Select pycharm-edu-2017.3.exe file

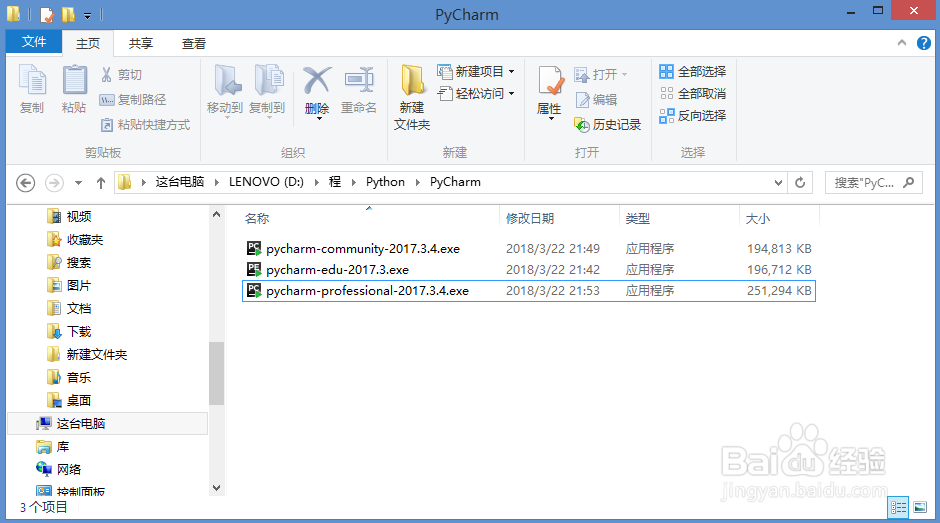[529, 269]
